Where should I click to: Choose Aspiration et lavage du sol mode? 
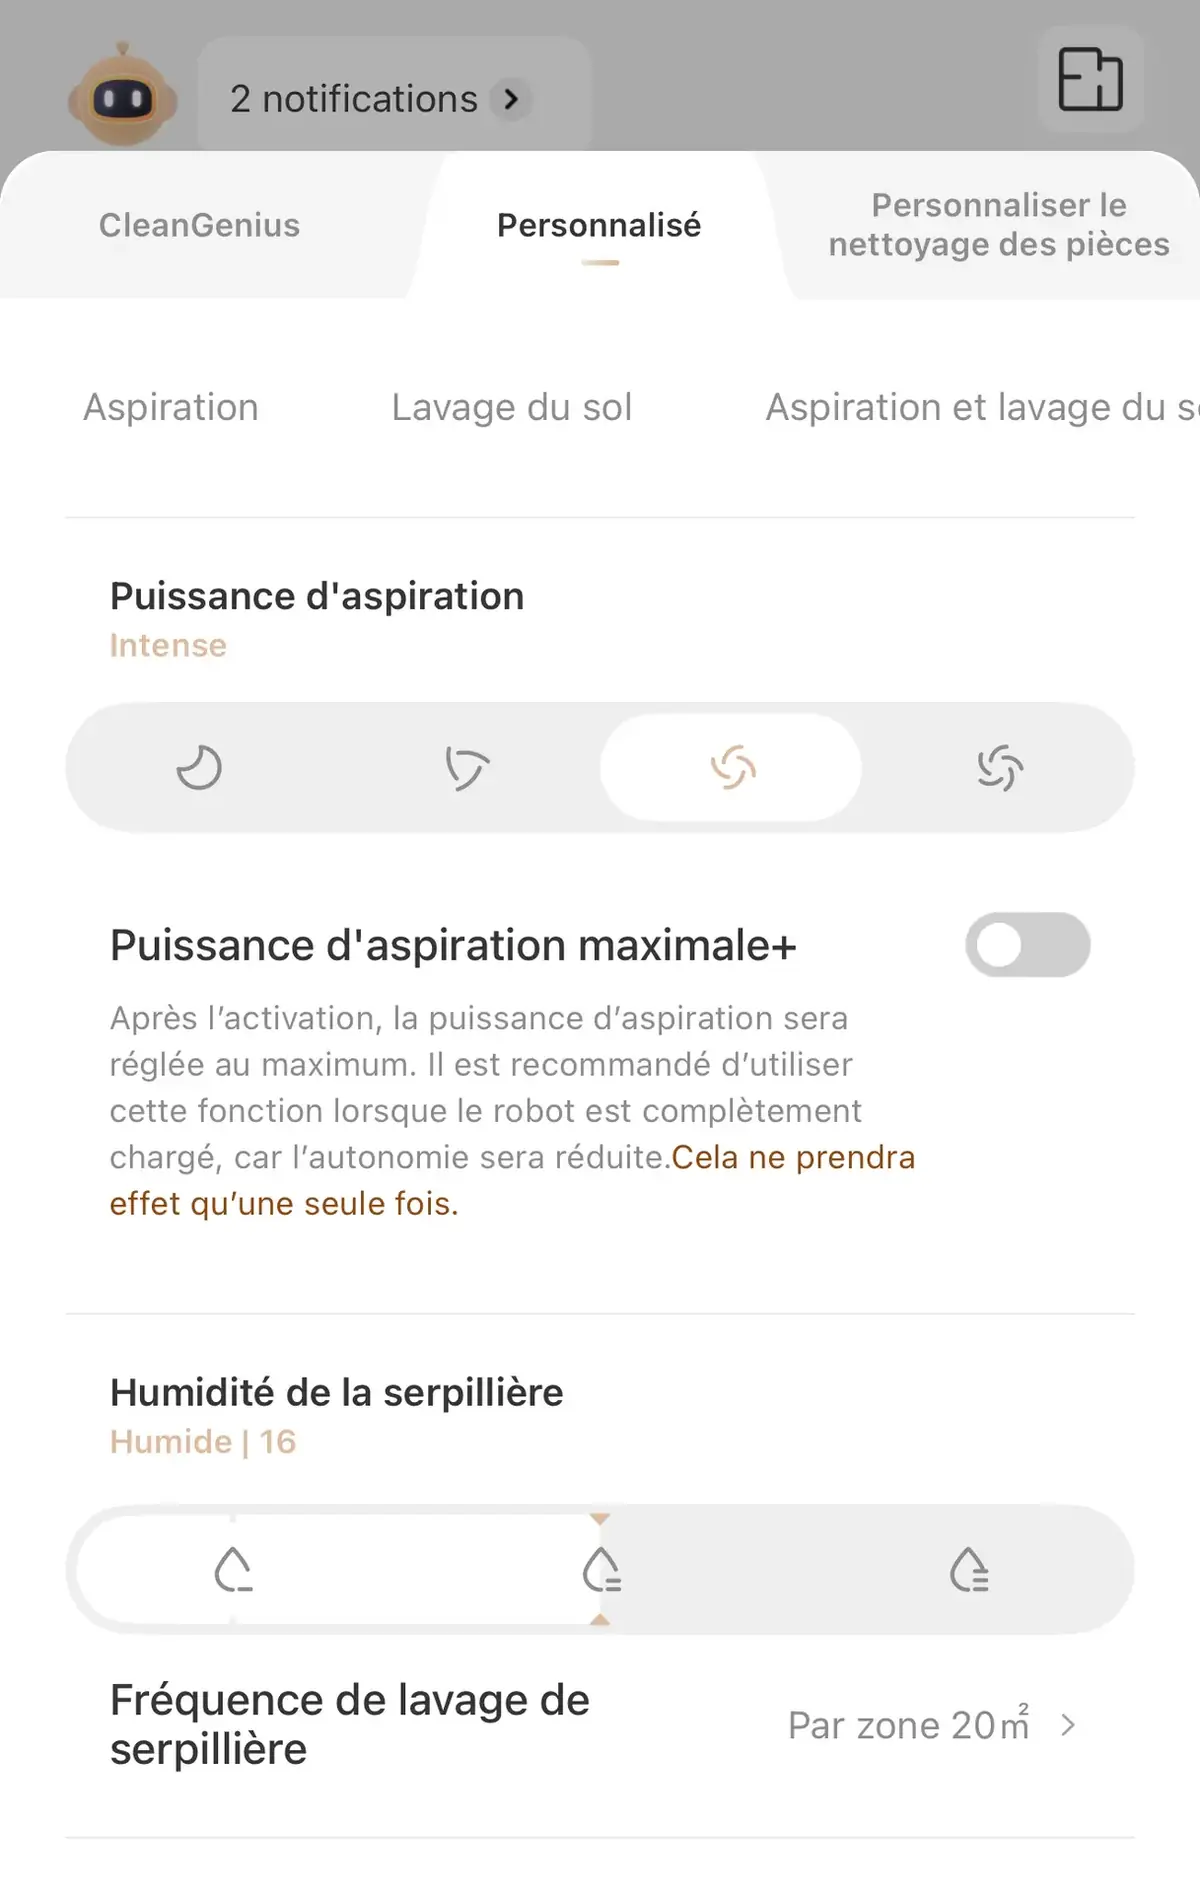coord(982,407)
